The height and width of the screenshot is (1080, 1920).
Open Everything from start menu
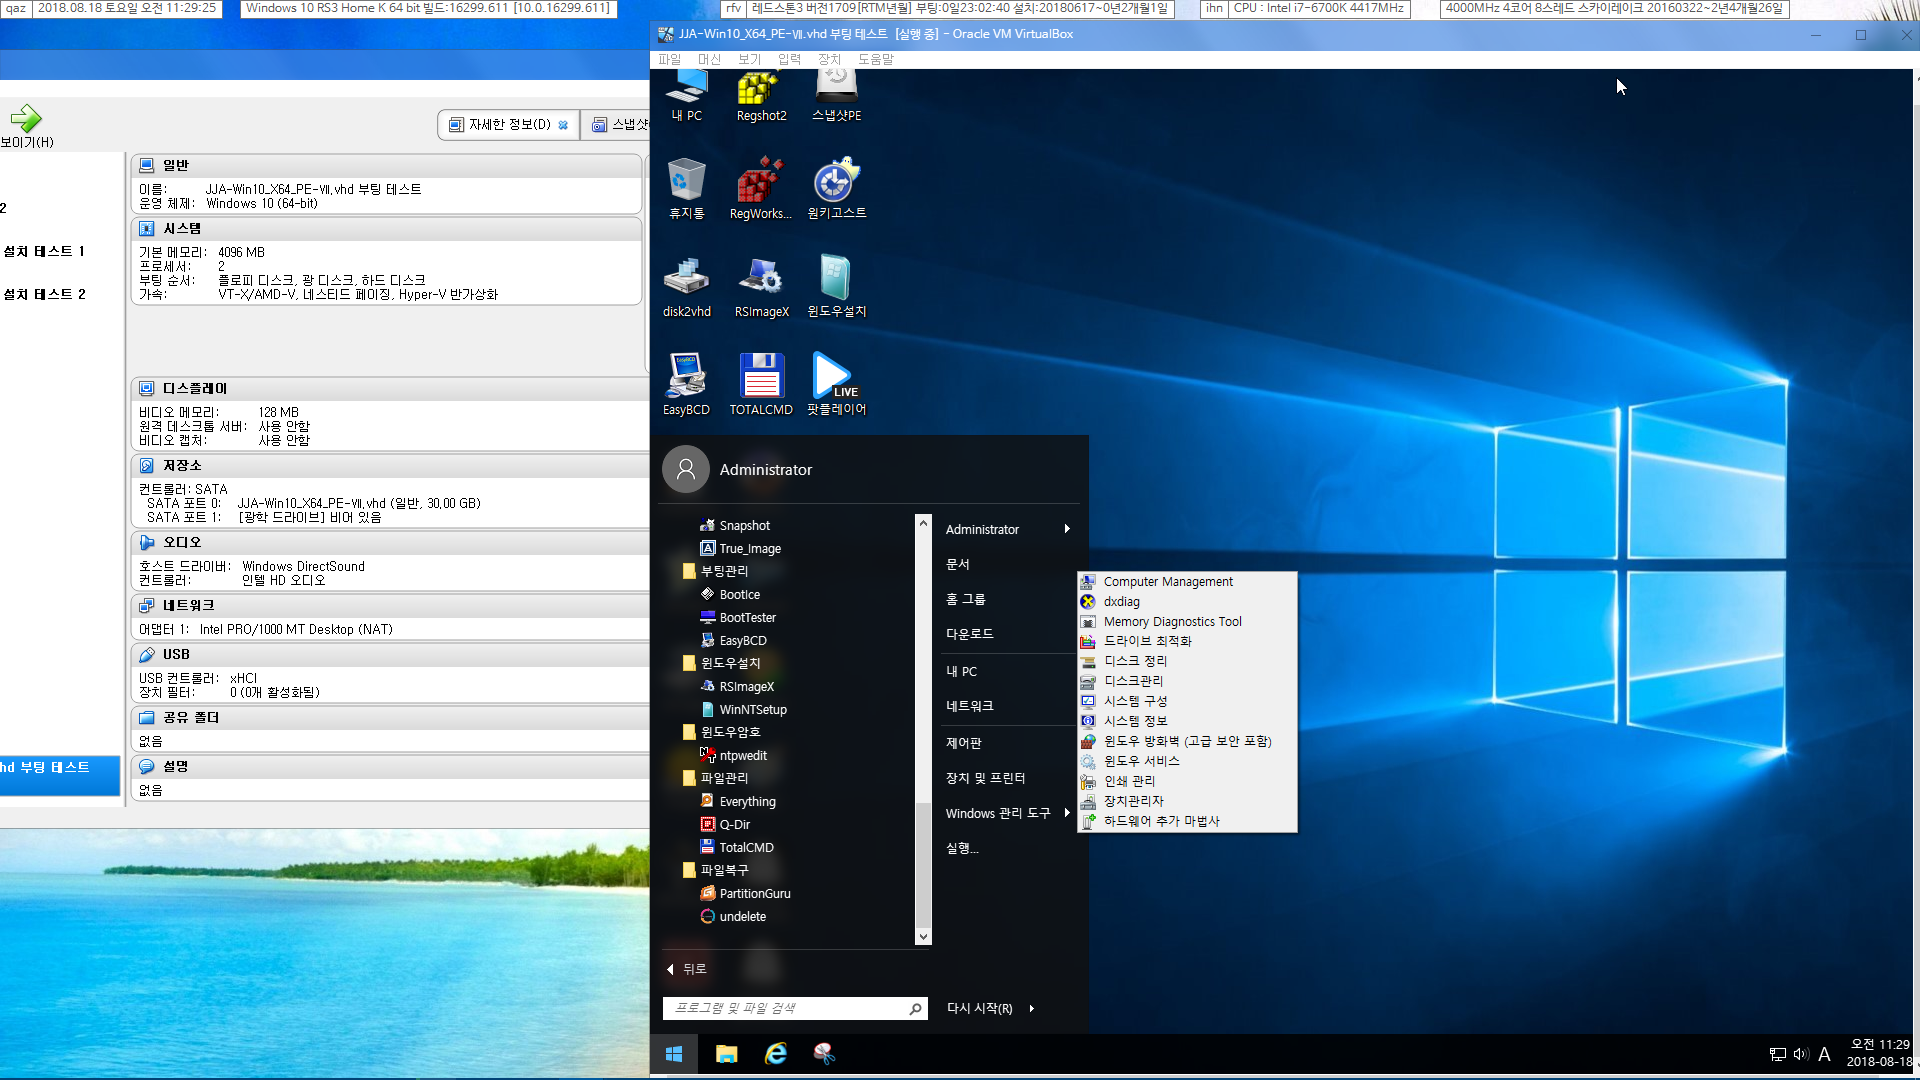(738, 801)
